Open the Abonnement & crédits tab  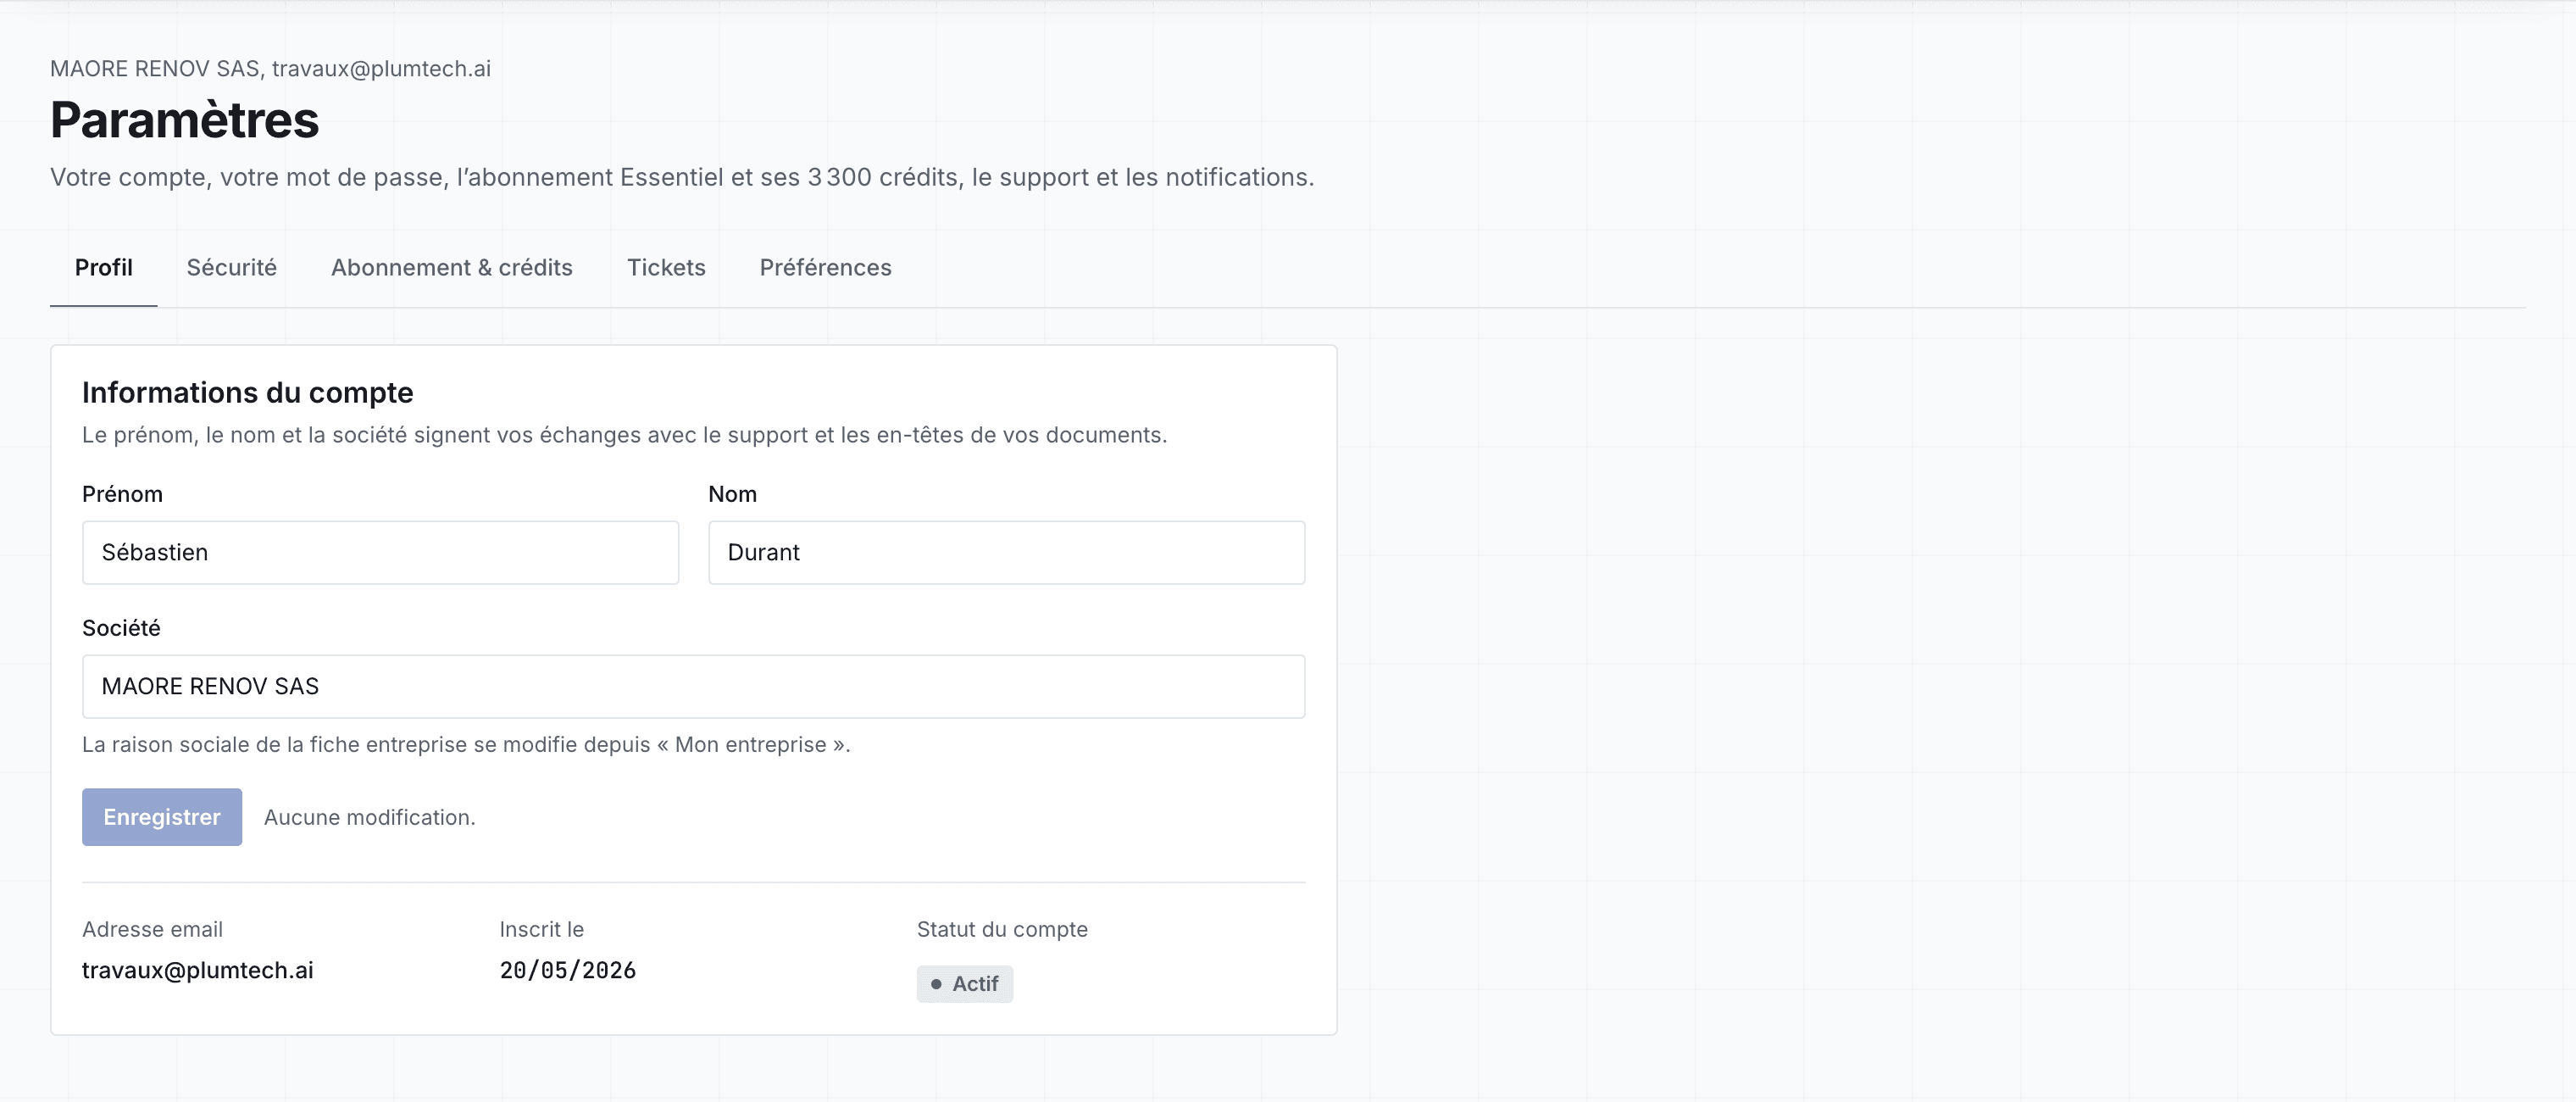click(x=451, y=268)
